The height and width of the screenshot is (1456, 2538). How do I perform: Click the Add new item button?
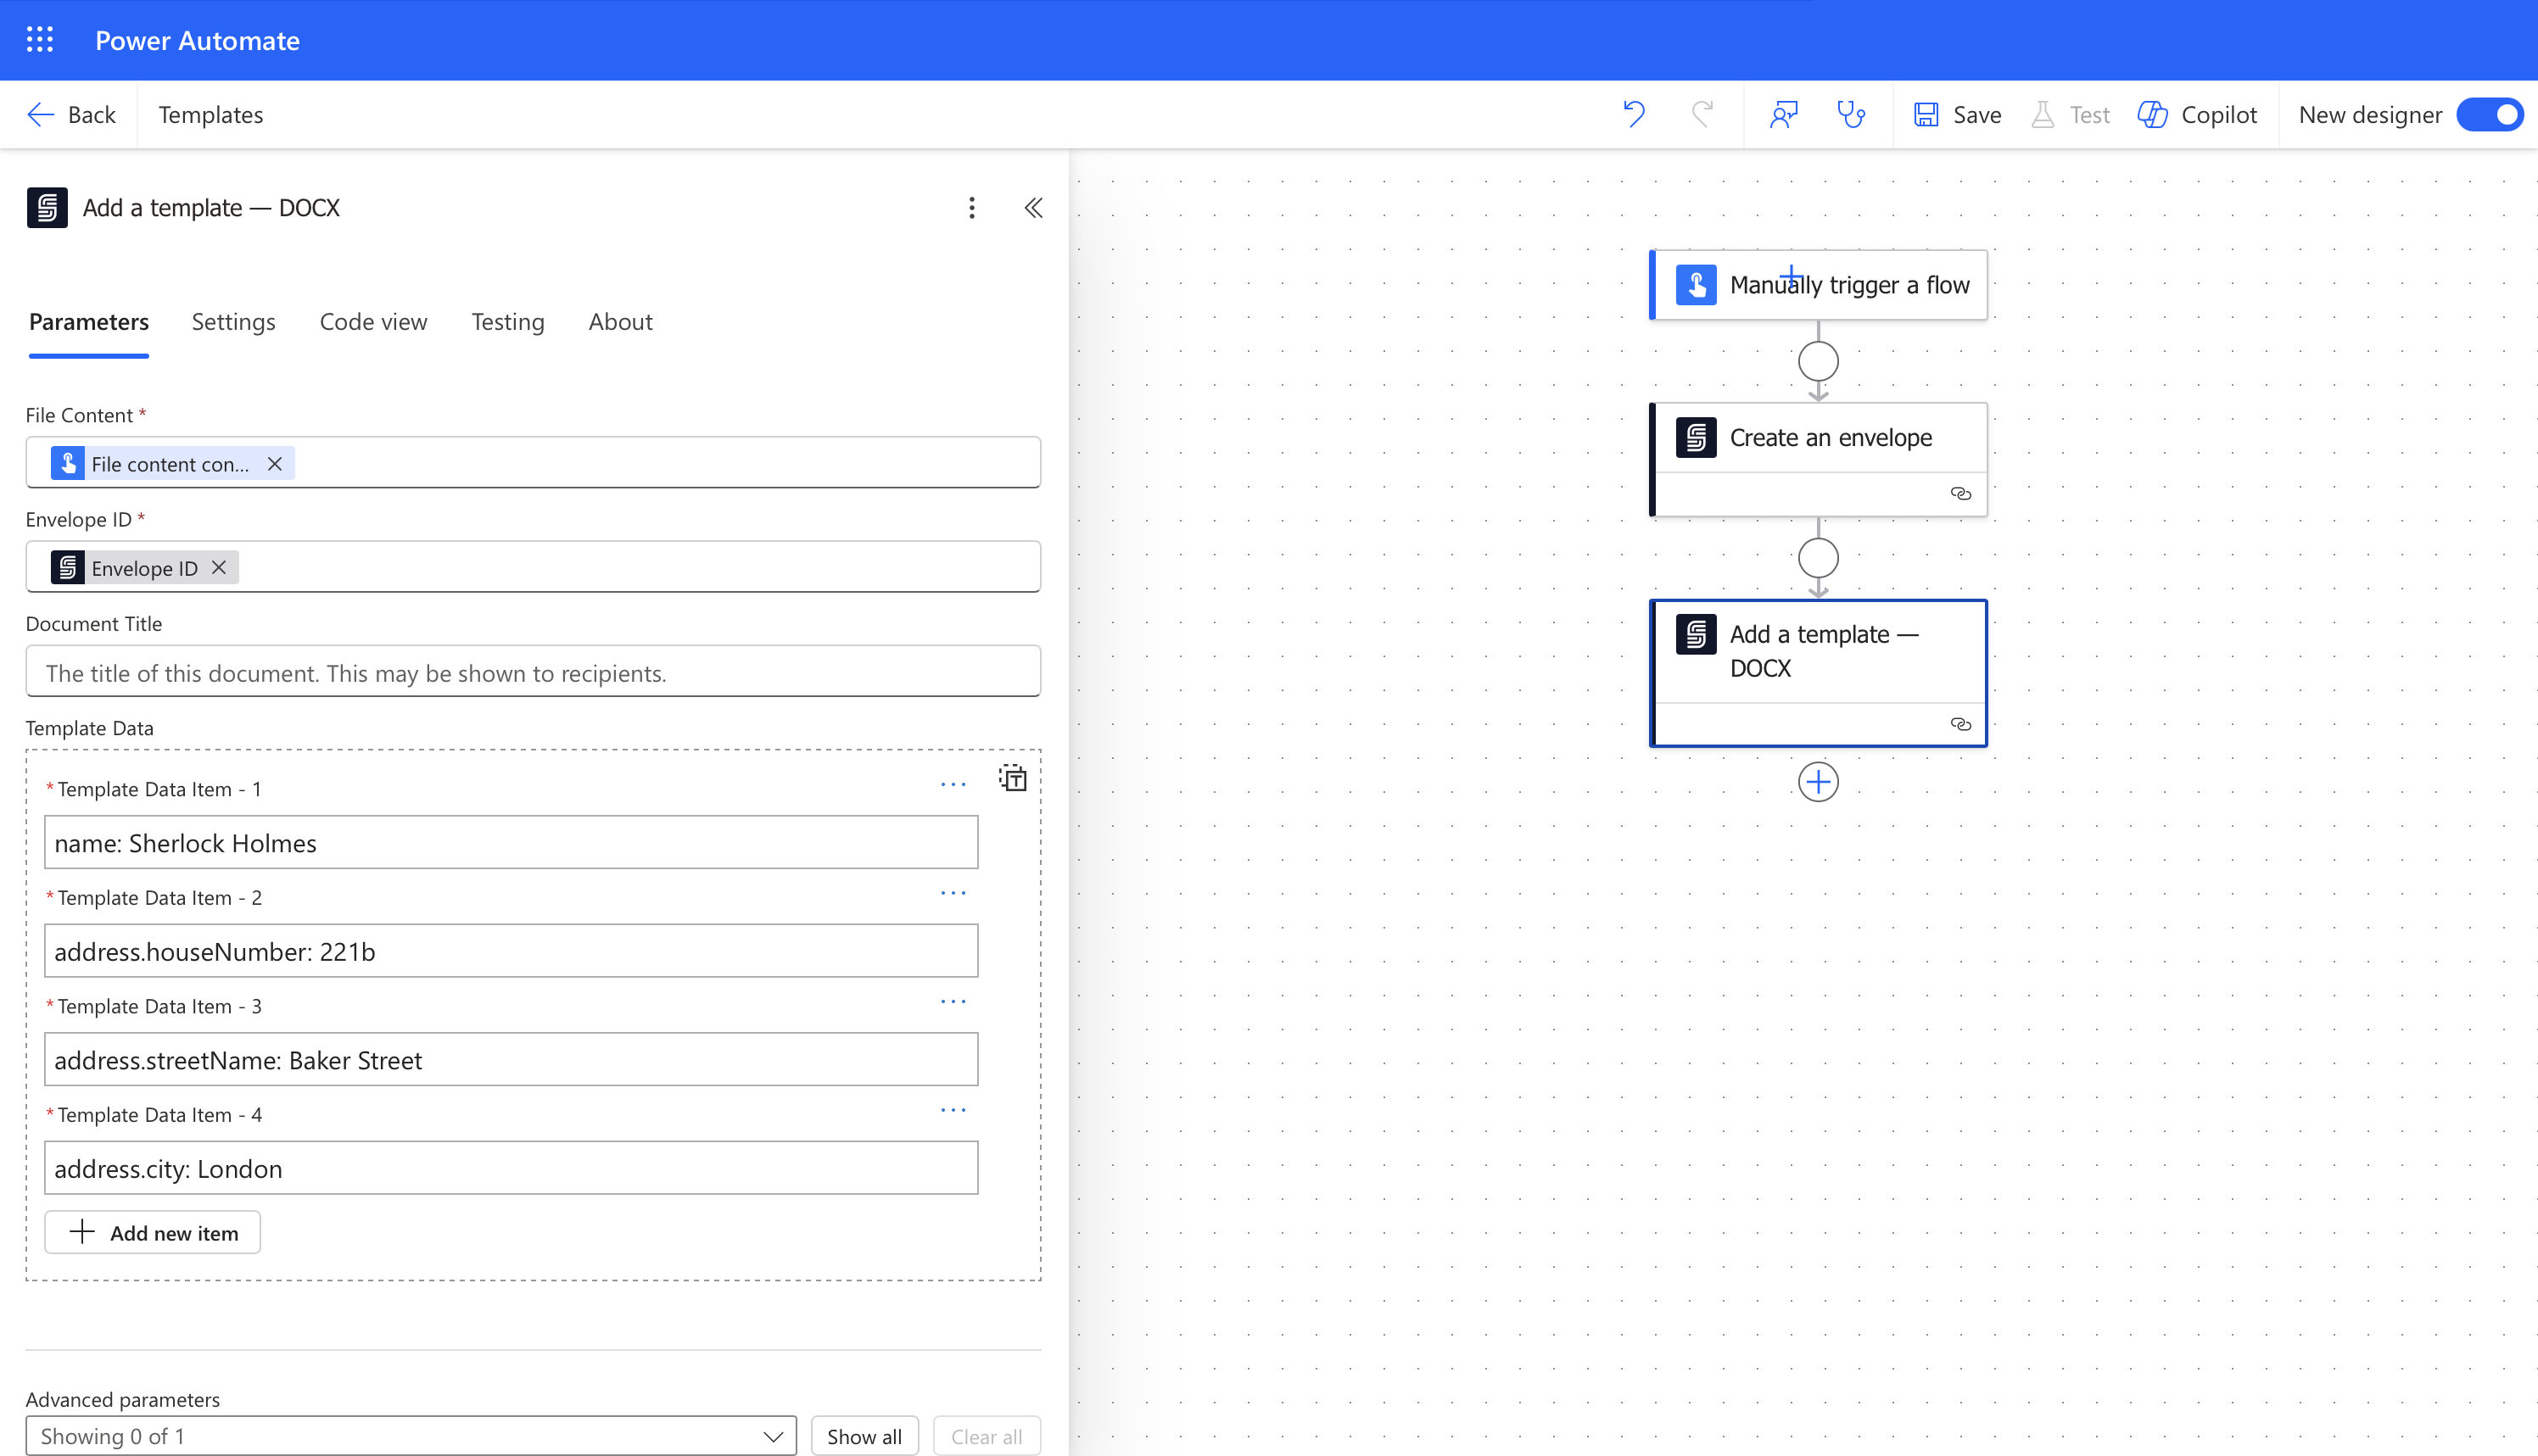[152, 1232]
